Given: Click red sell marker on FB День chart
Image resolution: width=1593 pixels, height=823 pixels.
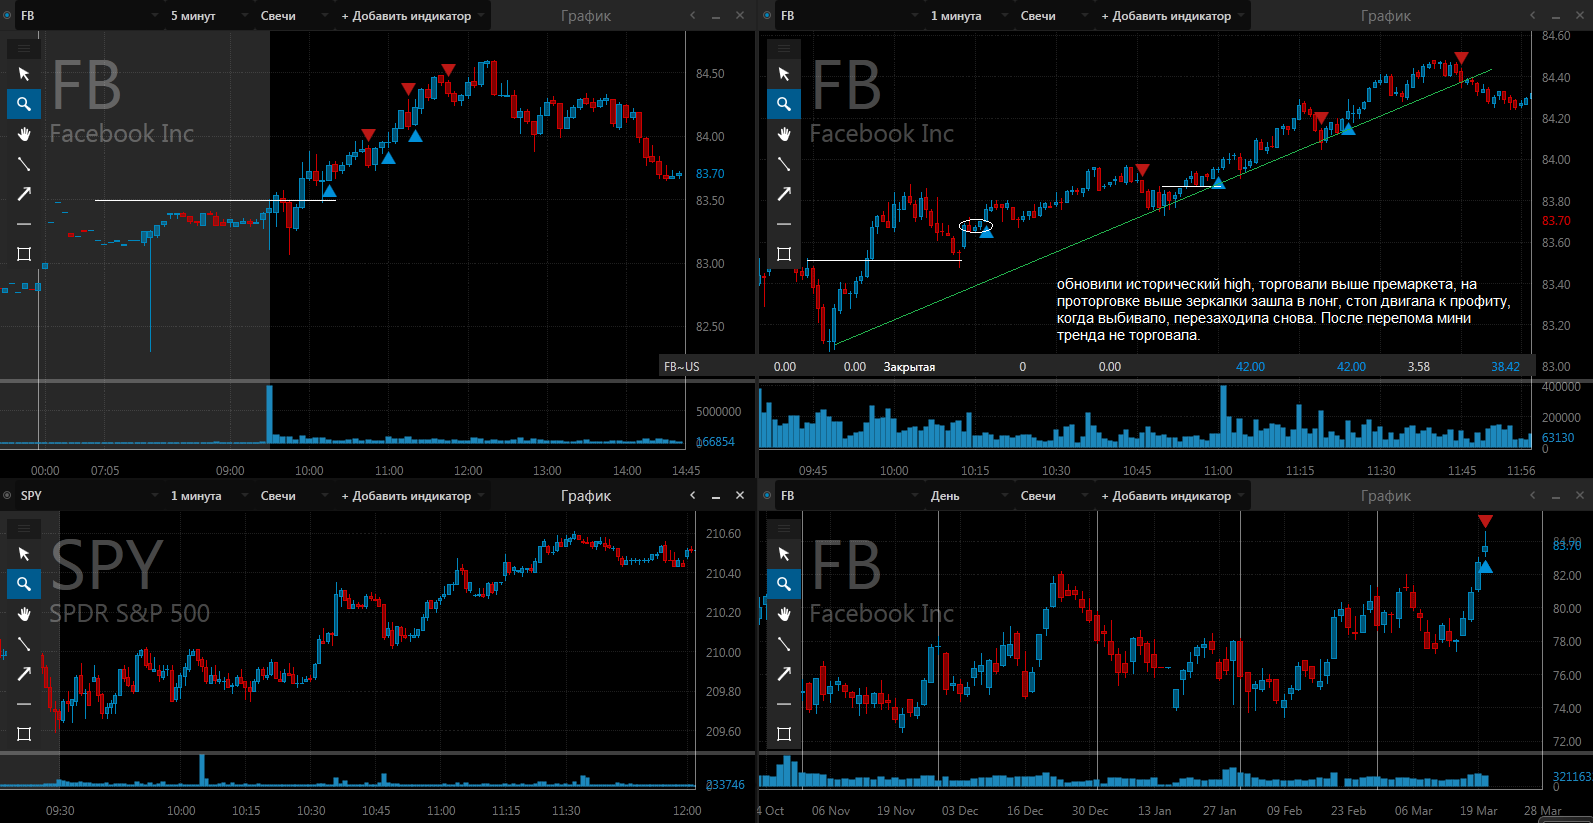Looking at the screenshot, I should (x=1485, y=521).
